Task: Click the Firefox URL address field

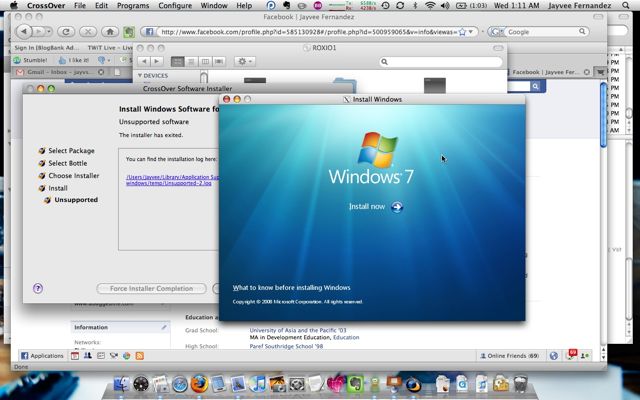Action: point(300,32)
